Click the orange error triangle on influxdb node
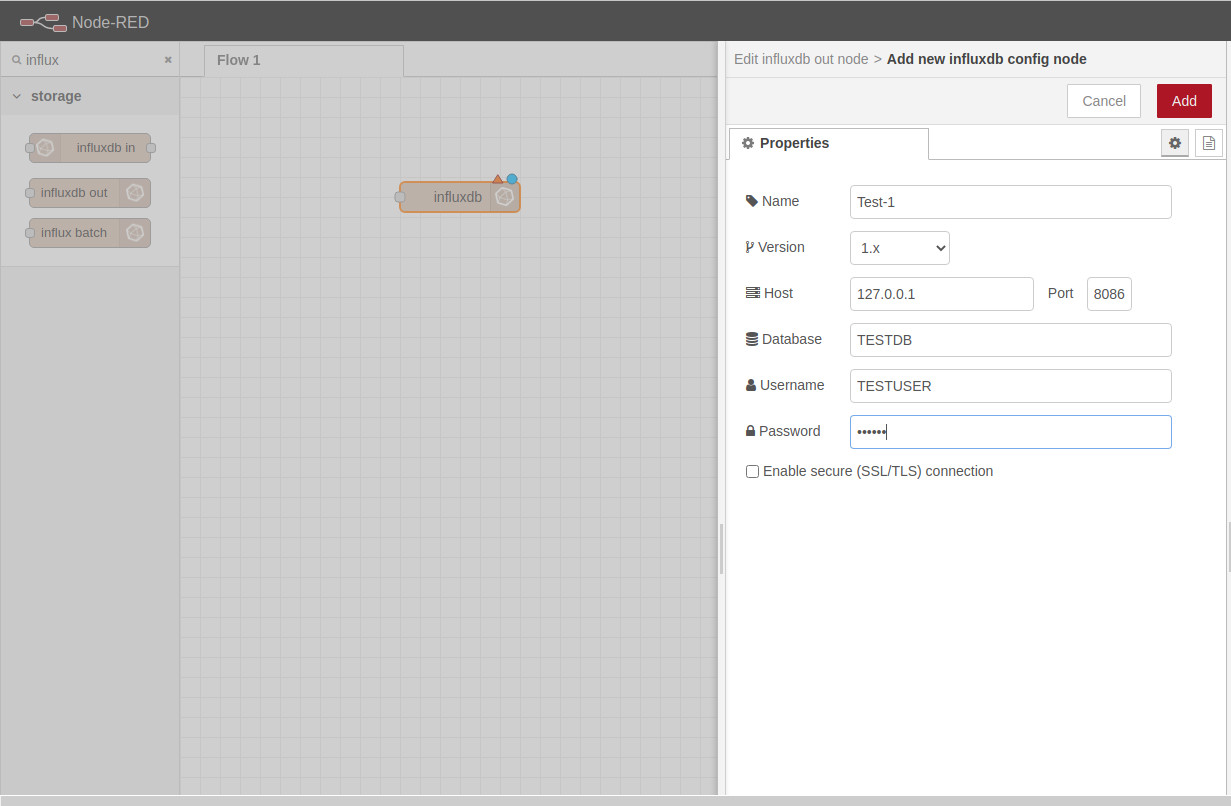Image resolution: width=1231 pixels, height=806 pixels. [x=497, y=180]
